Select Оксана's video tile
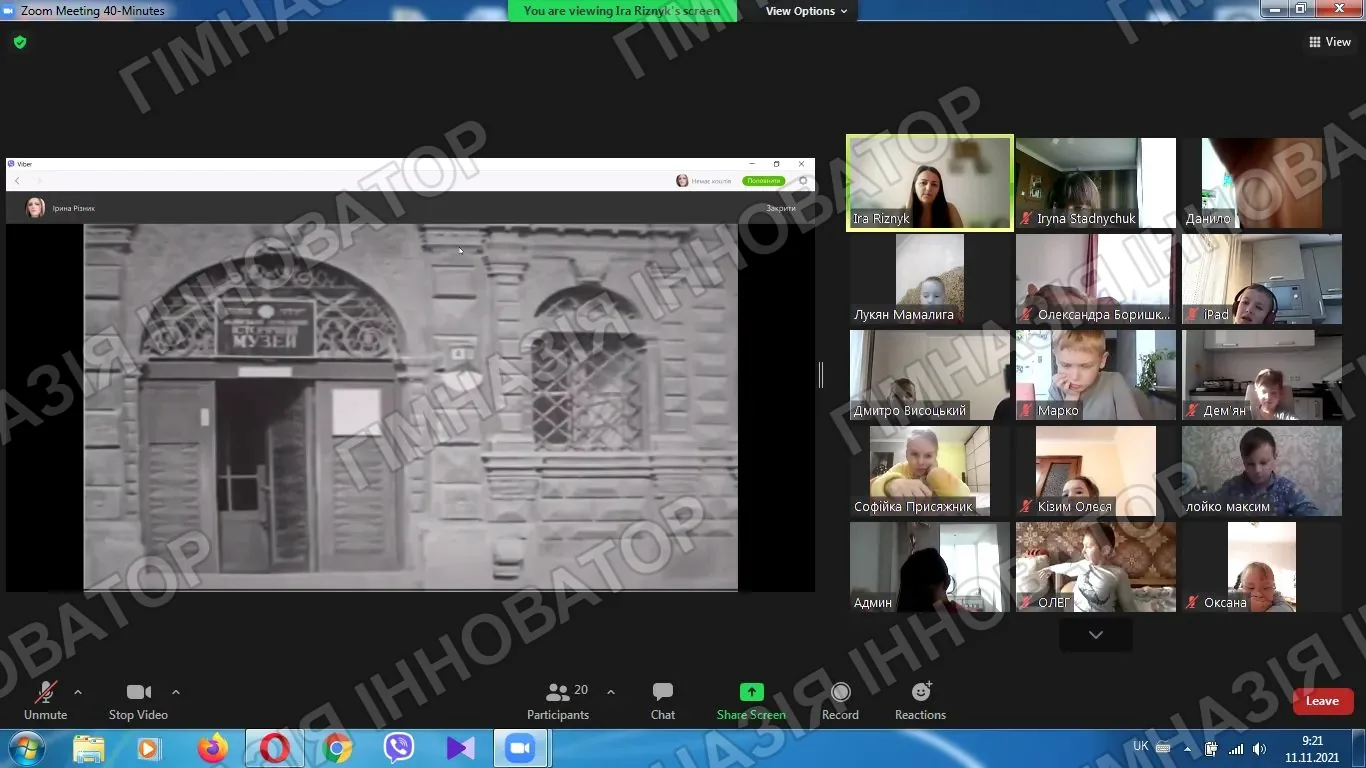Image resolution: width=1366 pixels, height=768 pixels. click(1262, 567)
